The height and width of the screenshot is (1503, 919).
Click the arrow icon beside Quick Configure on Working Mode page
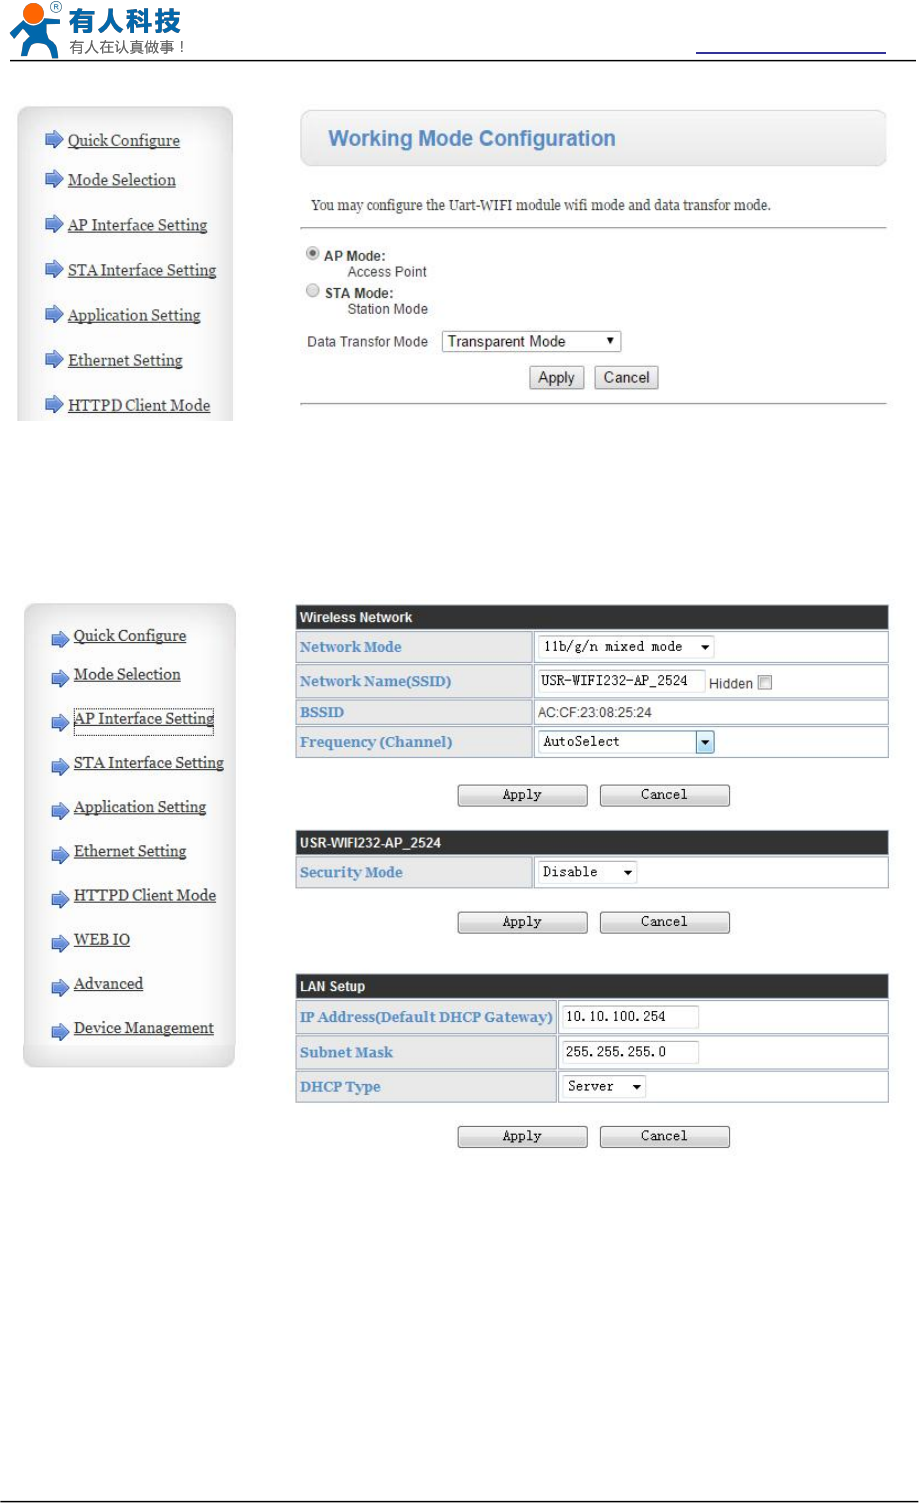tap(54, 140)
